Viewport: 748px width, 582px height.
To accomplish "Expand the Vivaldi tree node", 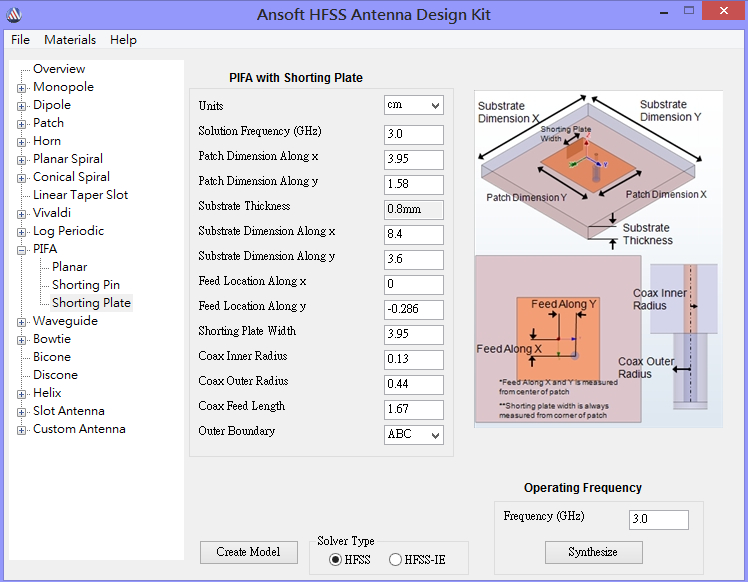I will point(21,214).
